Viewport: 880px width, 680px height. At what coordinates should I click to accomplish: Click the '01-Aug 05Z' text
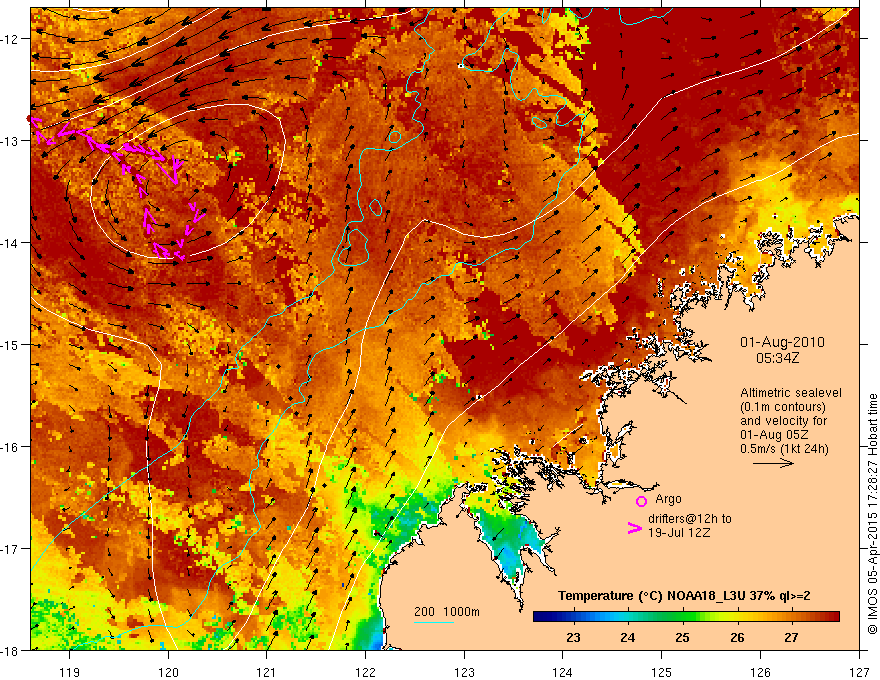coord(775,435)
